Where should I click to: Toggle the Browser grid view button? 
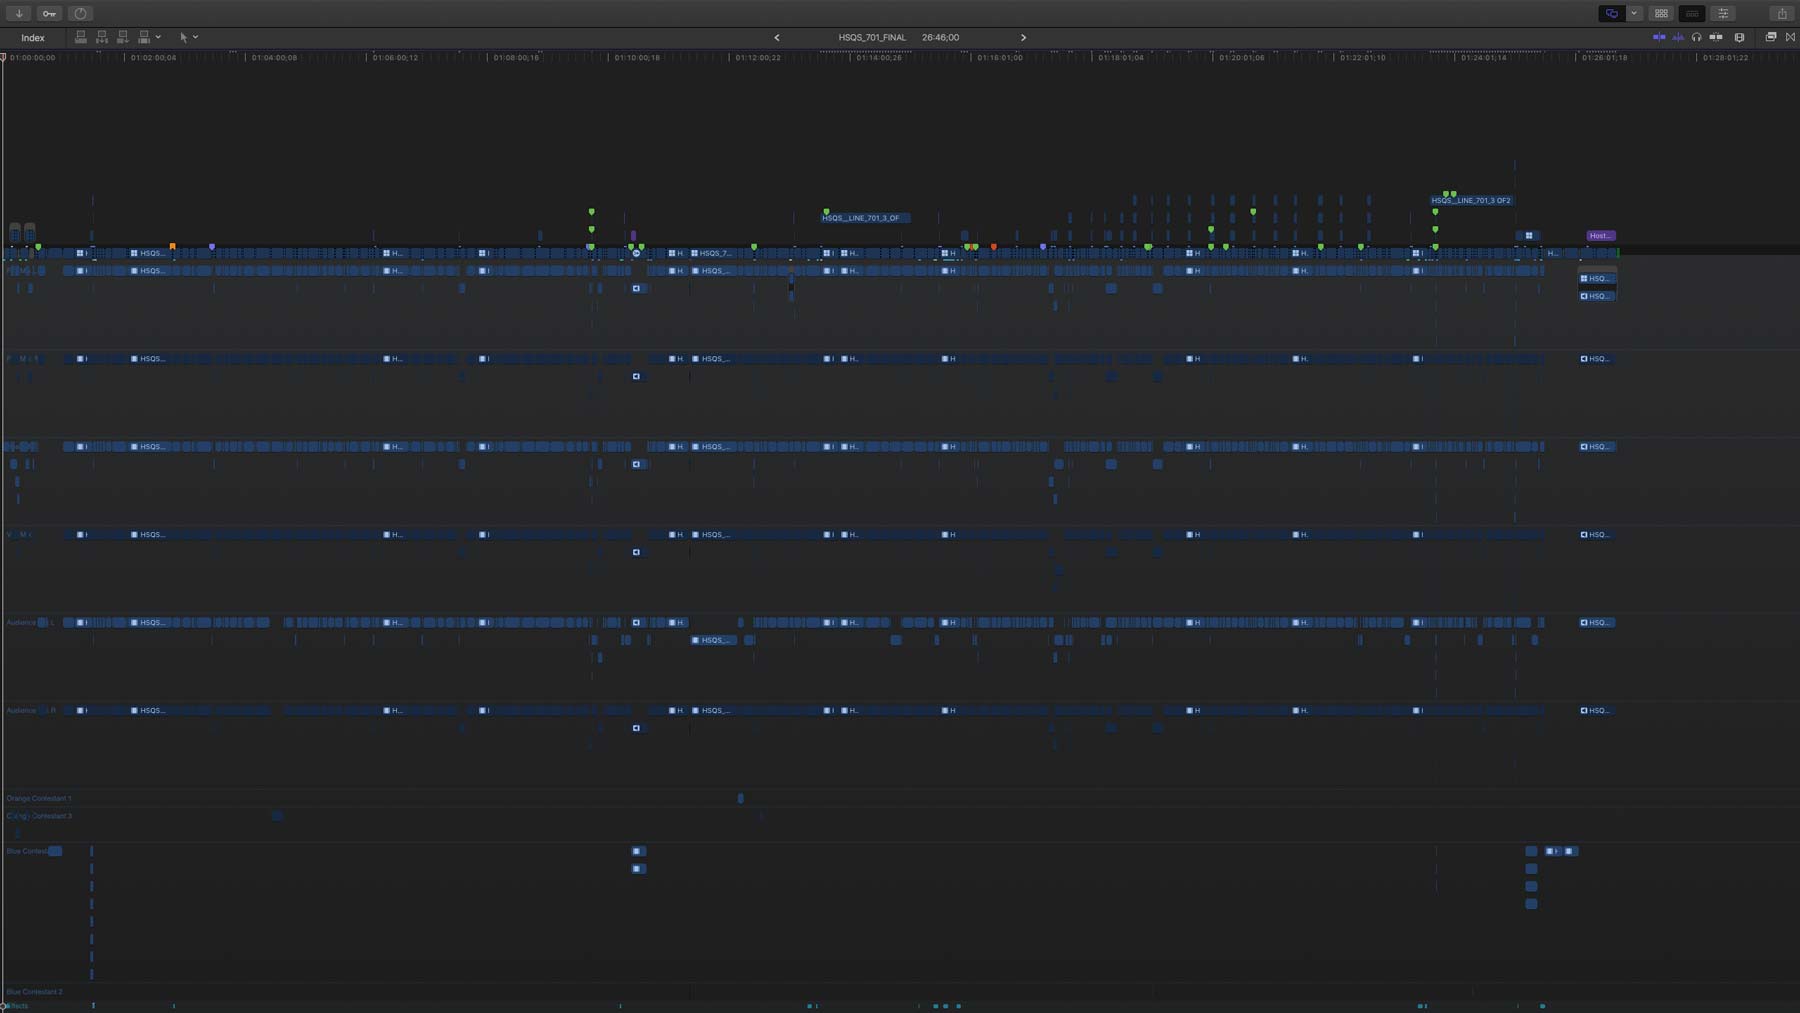pyautogui.click(x=1661, y=13)
